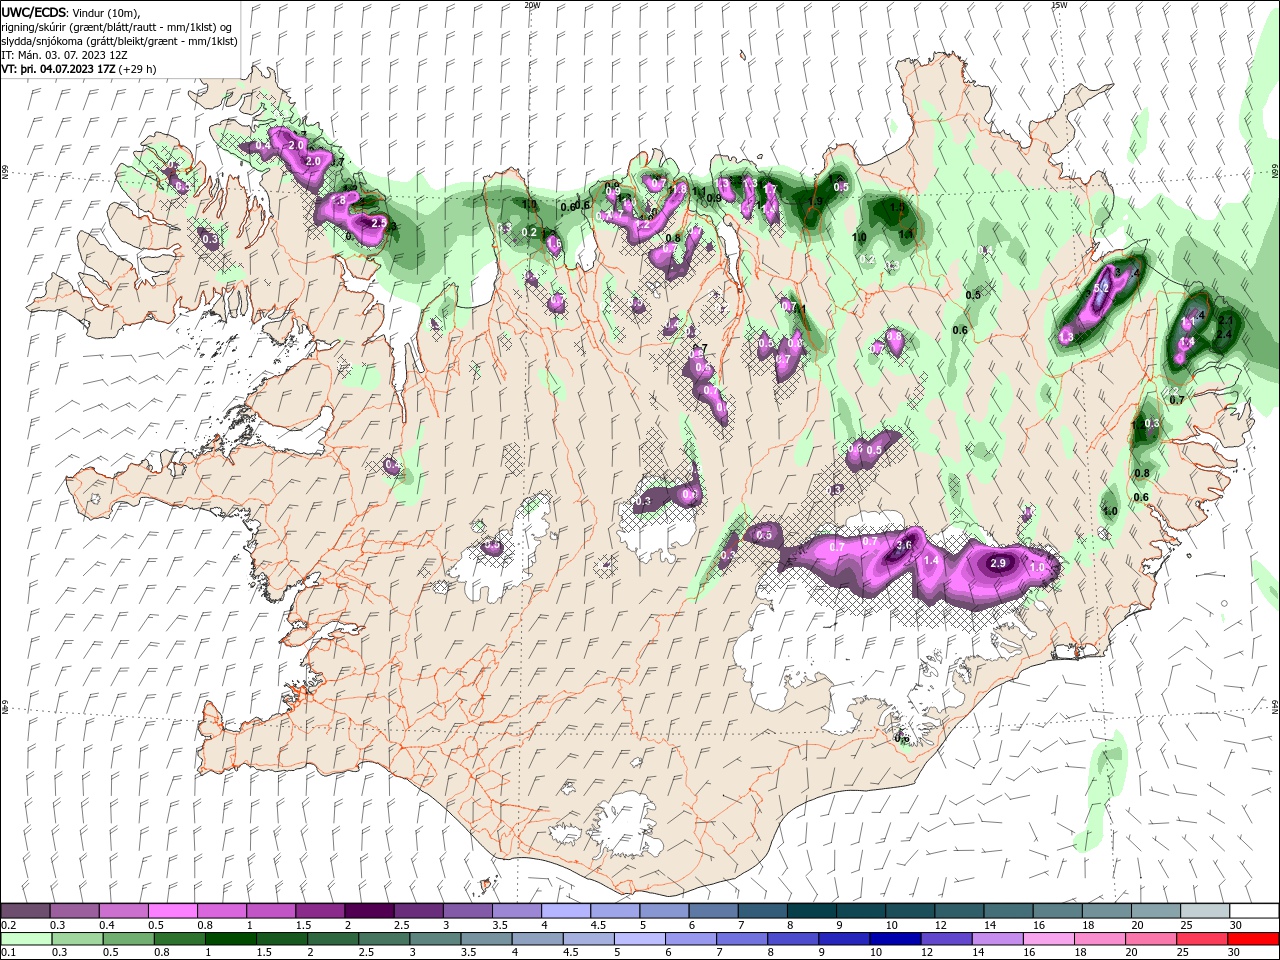This screenshot has width=1280, height=960.
Task: Pick the lavender swatch above upper-row 4
Action: [565, 911]
